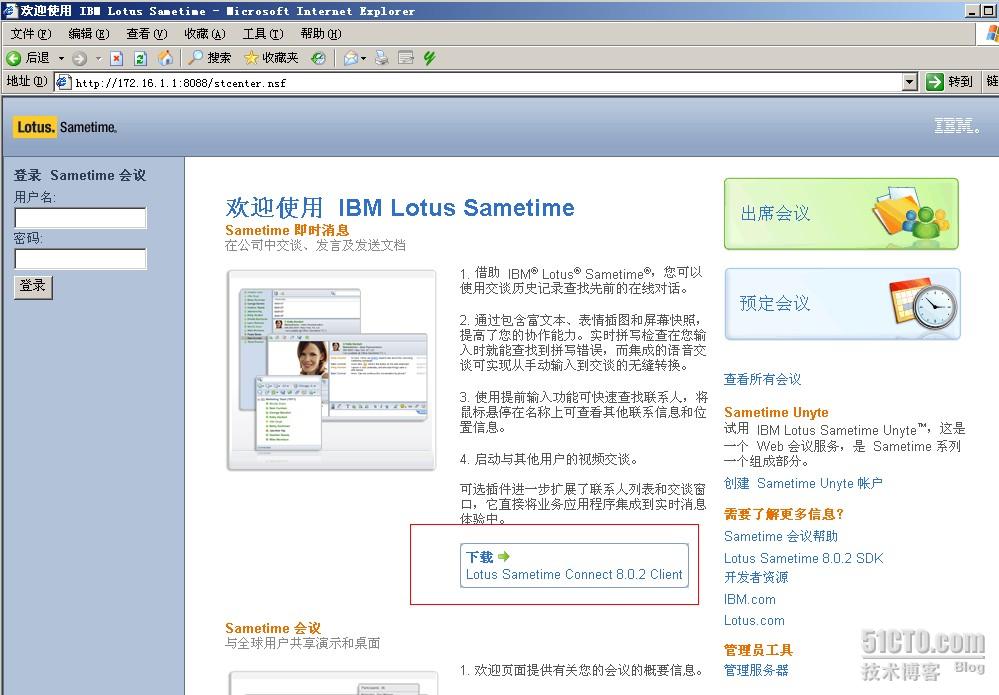
Task: Click the page icon in address bar
Action: (x=63, y=82)
